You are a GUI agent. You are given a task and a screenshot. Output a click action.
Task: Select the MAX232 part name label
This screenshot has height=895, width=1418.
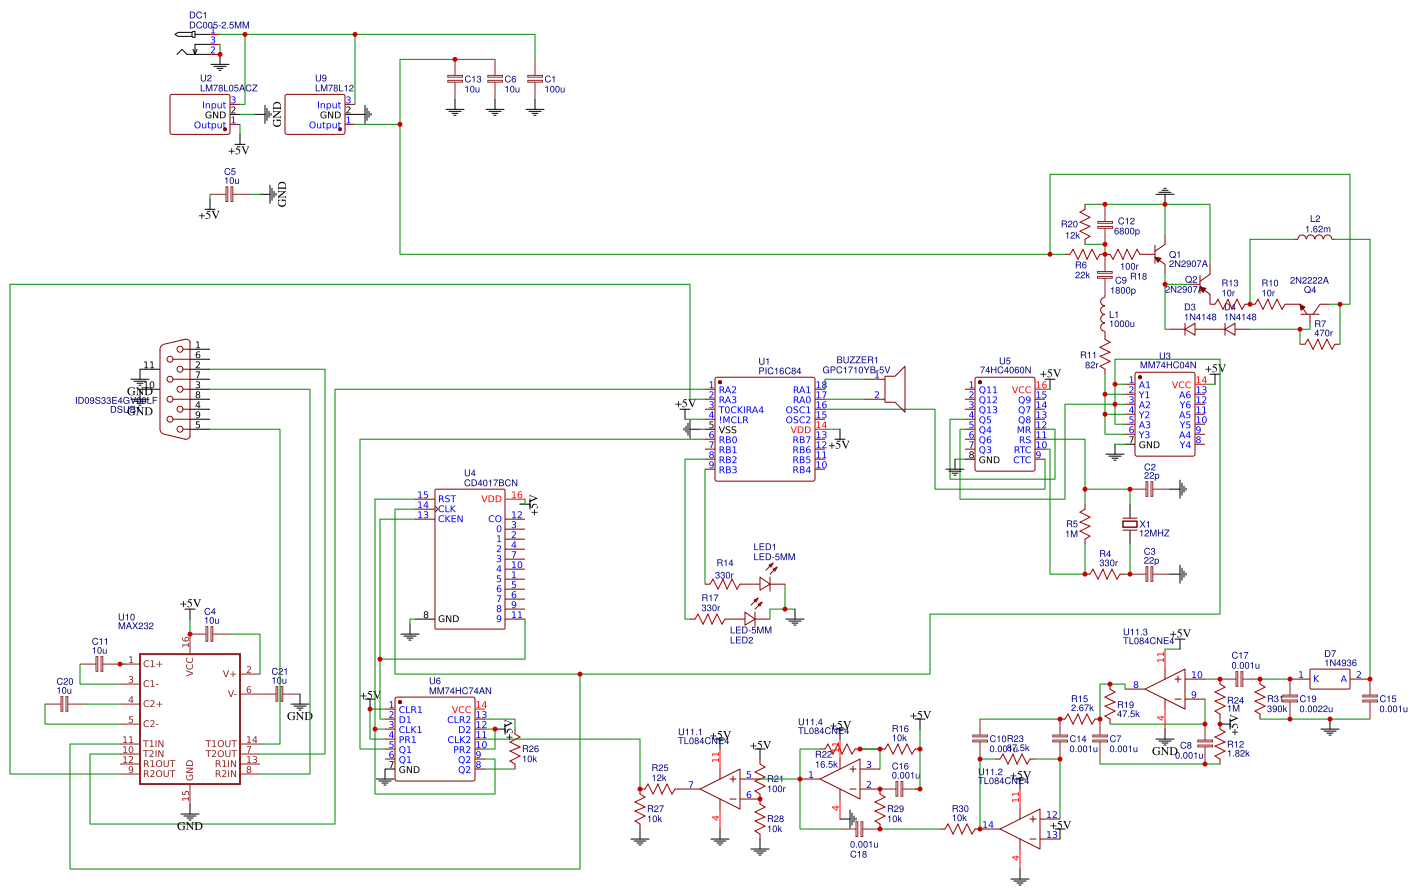[x=136, y=627]
